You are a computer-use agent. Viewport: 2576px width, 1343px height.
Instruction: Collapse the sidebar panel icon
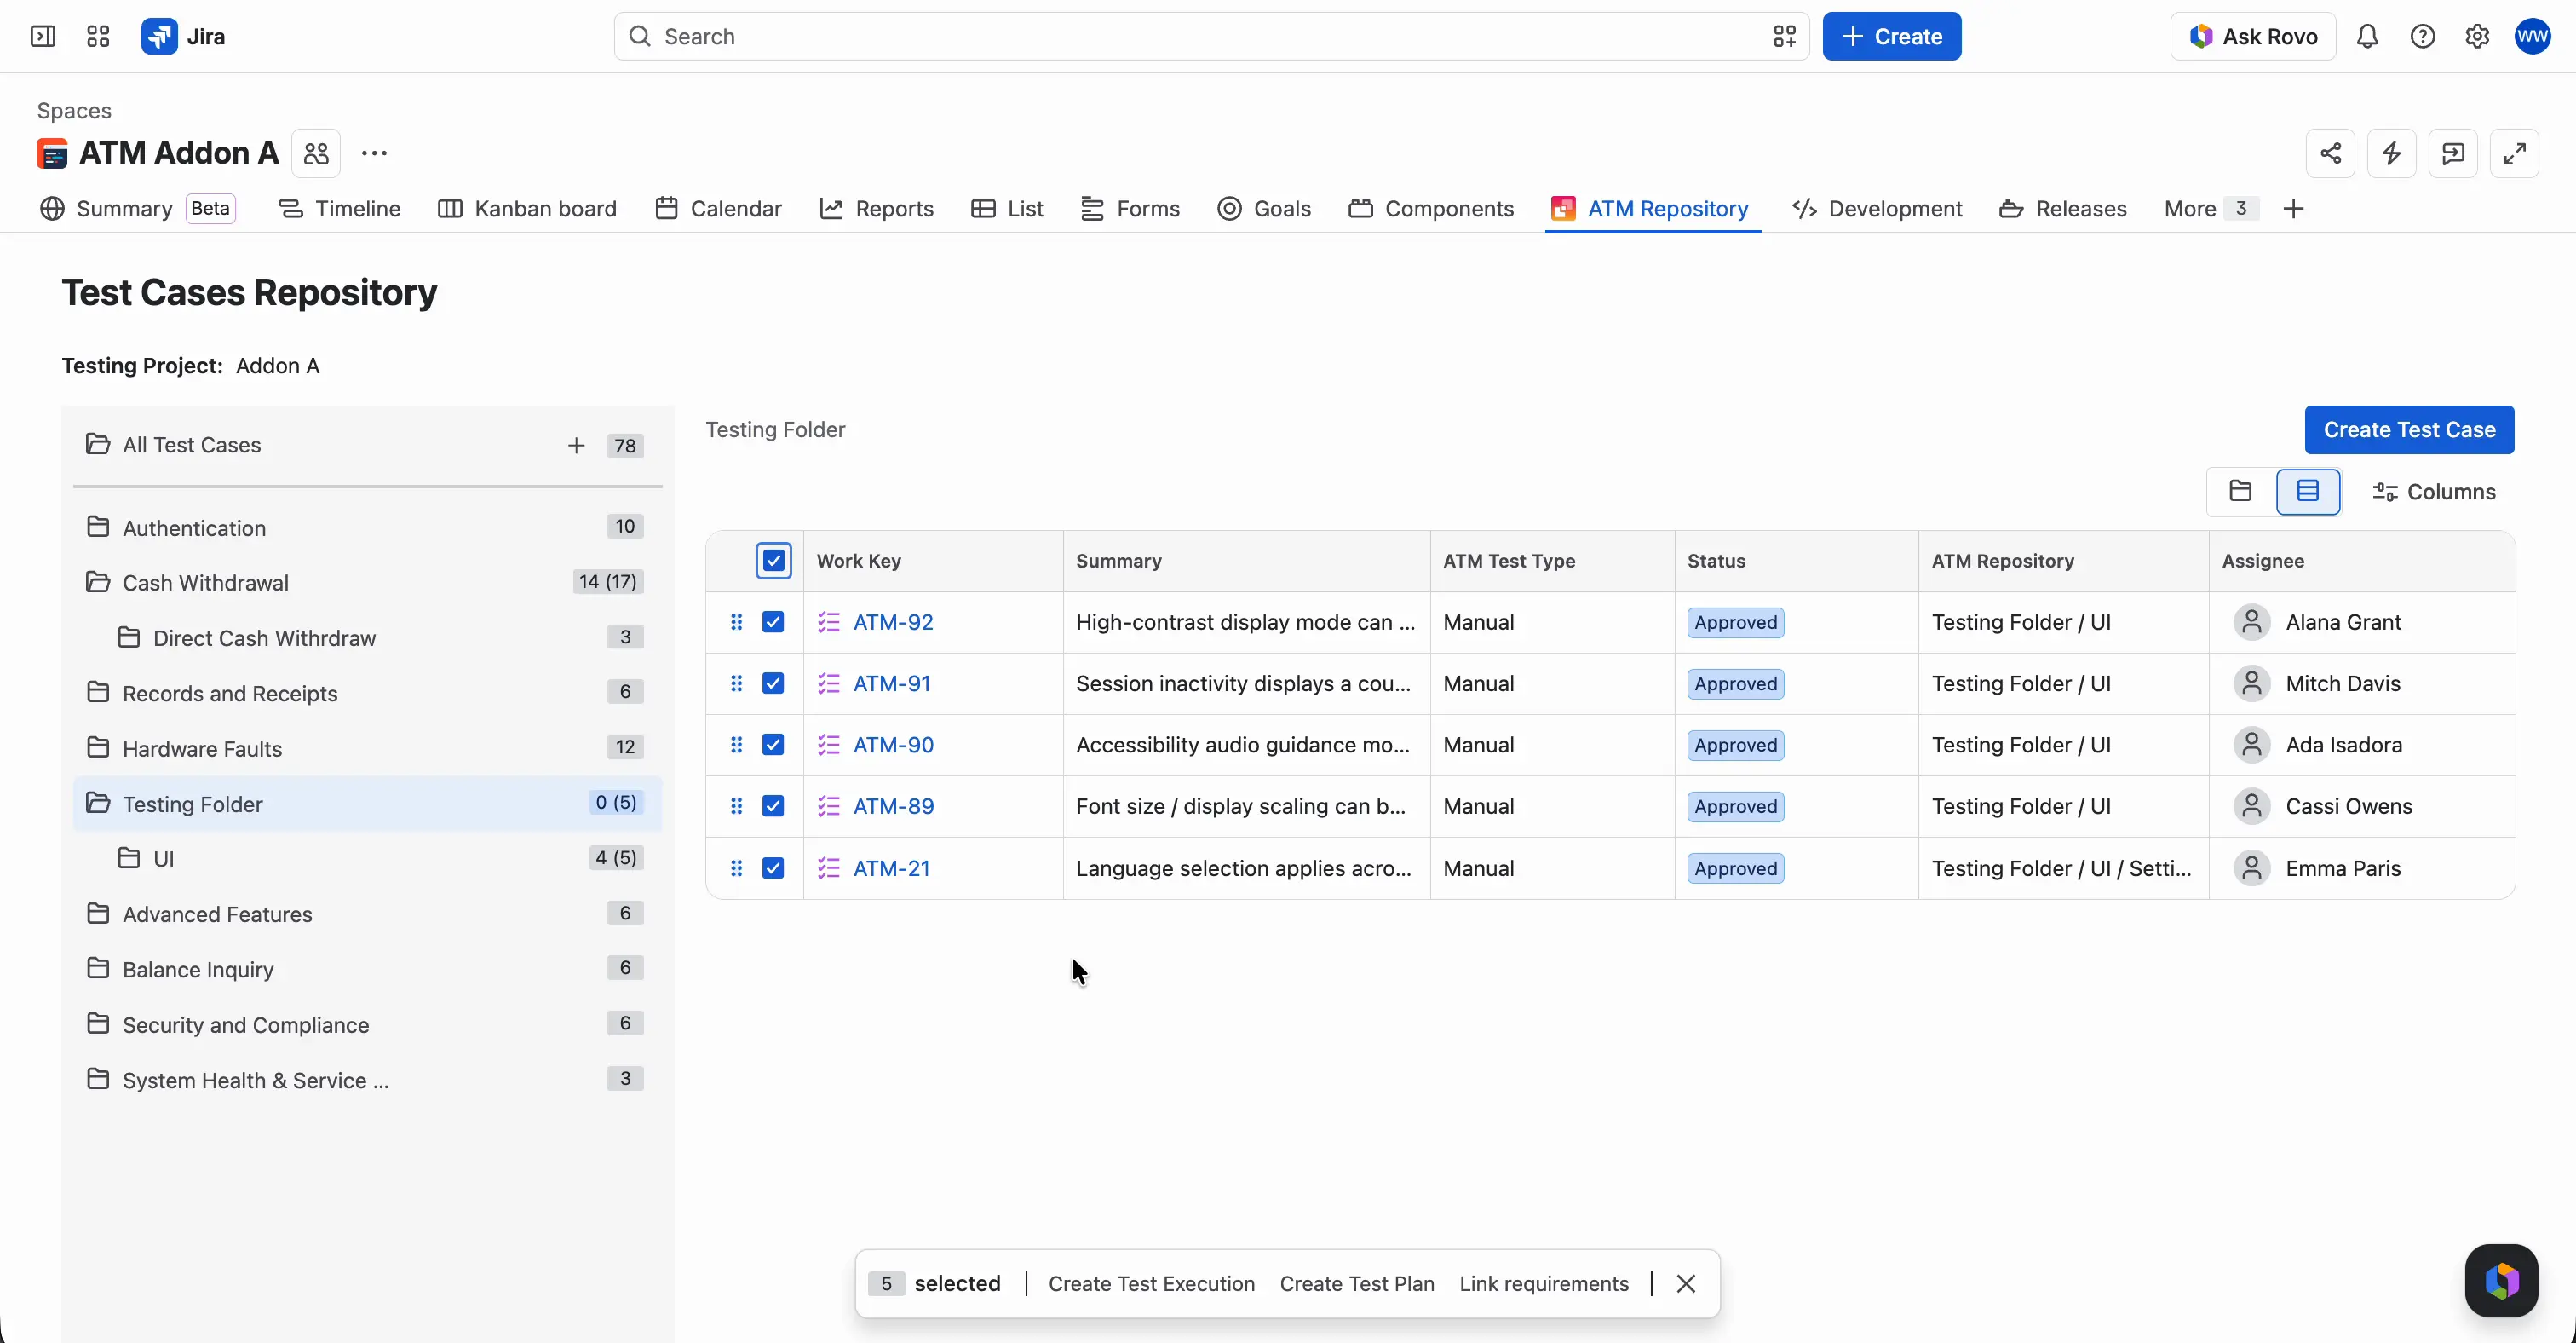pos(43,37)
